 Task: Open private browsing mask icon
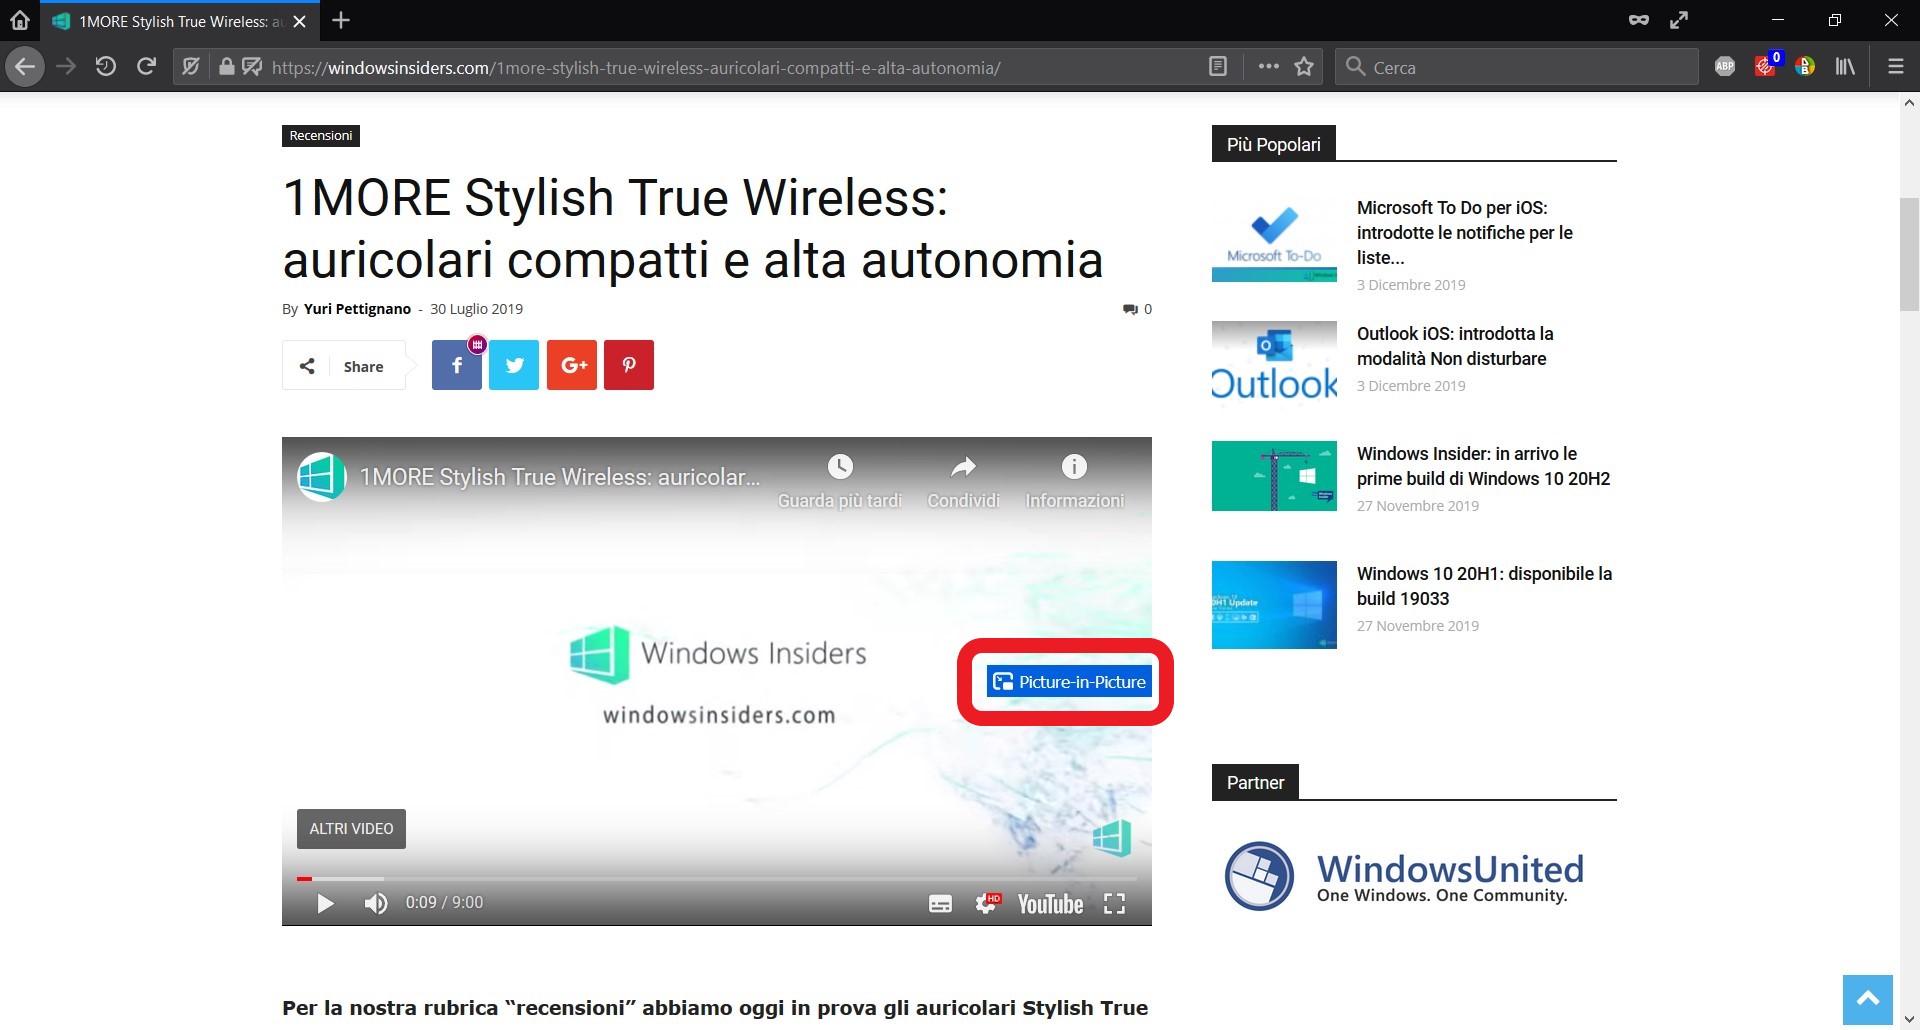(x=1639, y=20)
